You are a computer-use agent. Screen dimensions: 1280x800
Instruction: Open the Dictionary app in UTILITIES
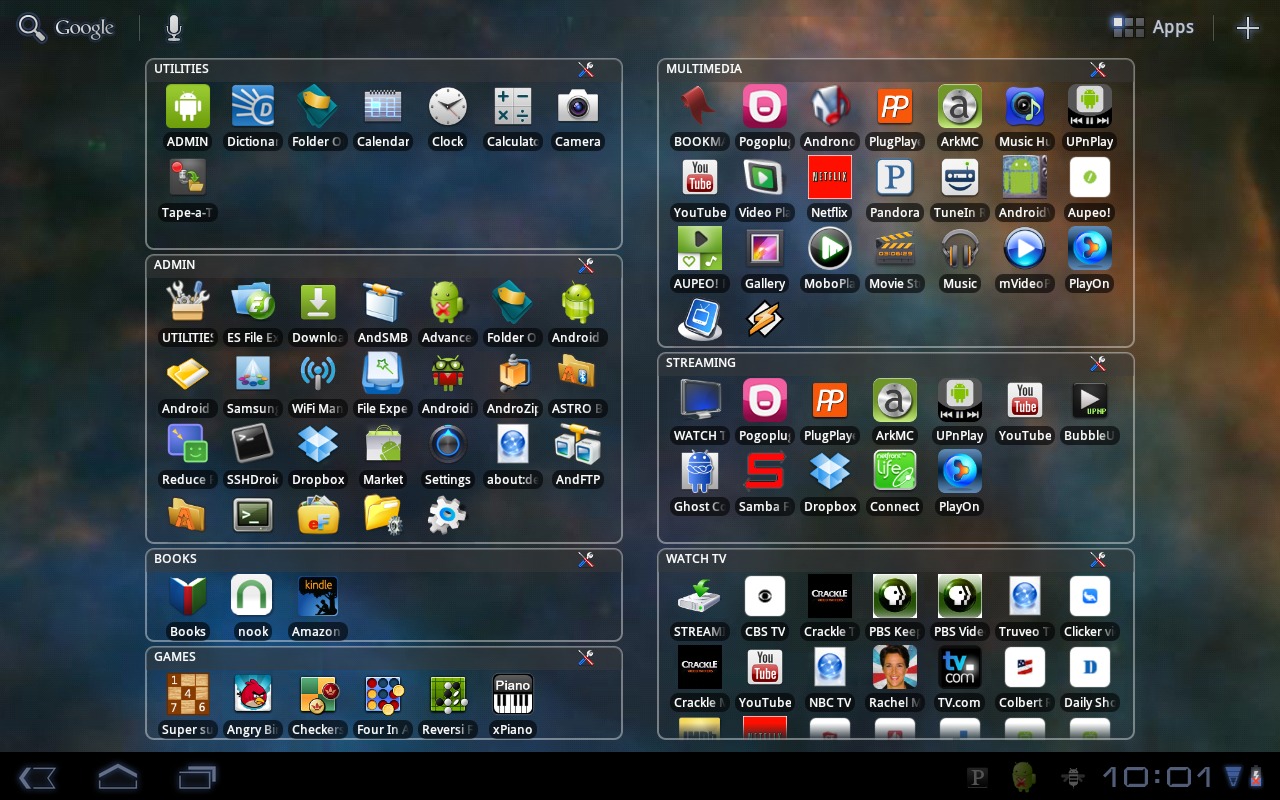253,117
